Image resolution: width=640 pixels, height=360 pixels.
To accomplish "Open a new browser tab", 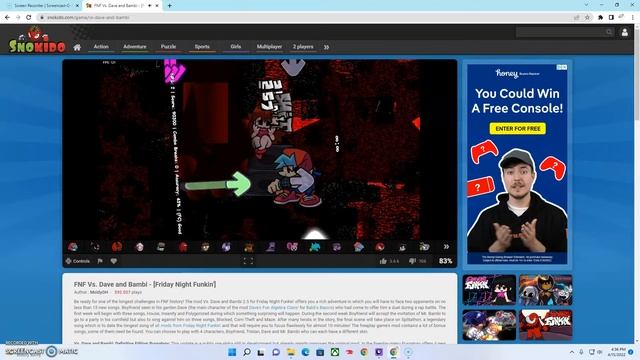I will (x=169, y=6).
